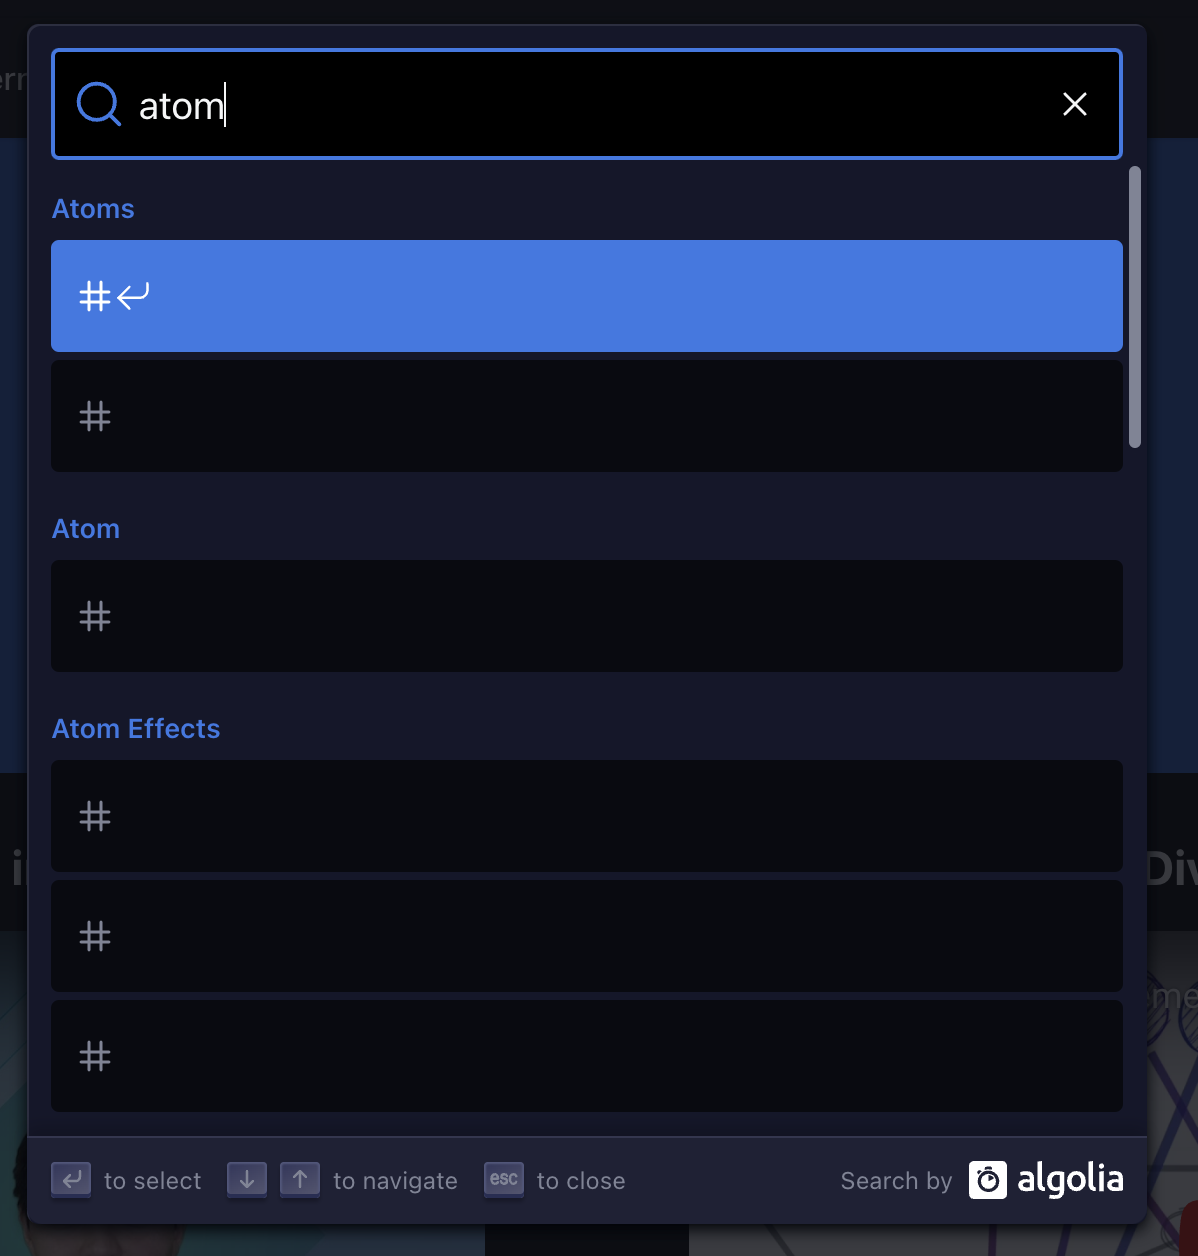The image size is (1198, 1256).
Task: Click the hash icon of the last Atom Effects result
Action: [x=95, y=1056]
